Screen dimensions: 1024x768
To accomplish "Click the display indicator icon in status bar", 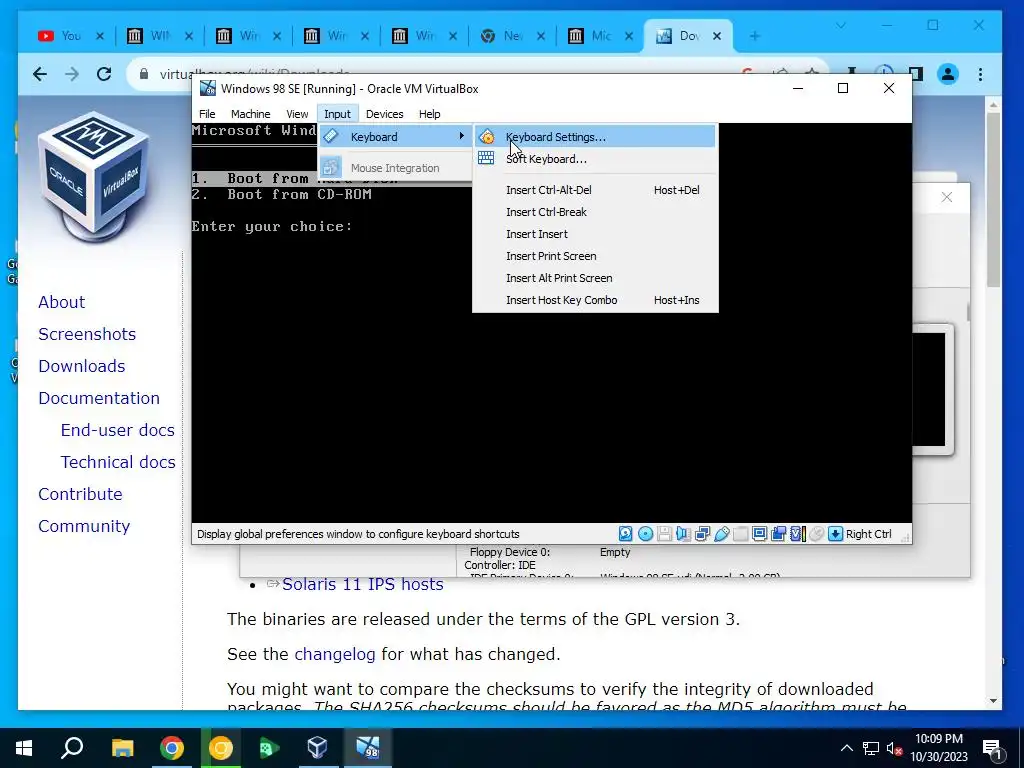I will (x=760, y=534).
